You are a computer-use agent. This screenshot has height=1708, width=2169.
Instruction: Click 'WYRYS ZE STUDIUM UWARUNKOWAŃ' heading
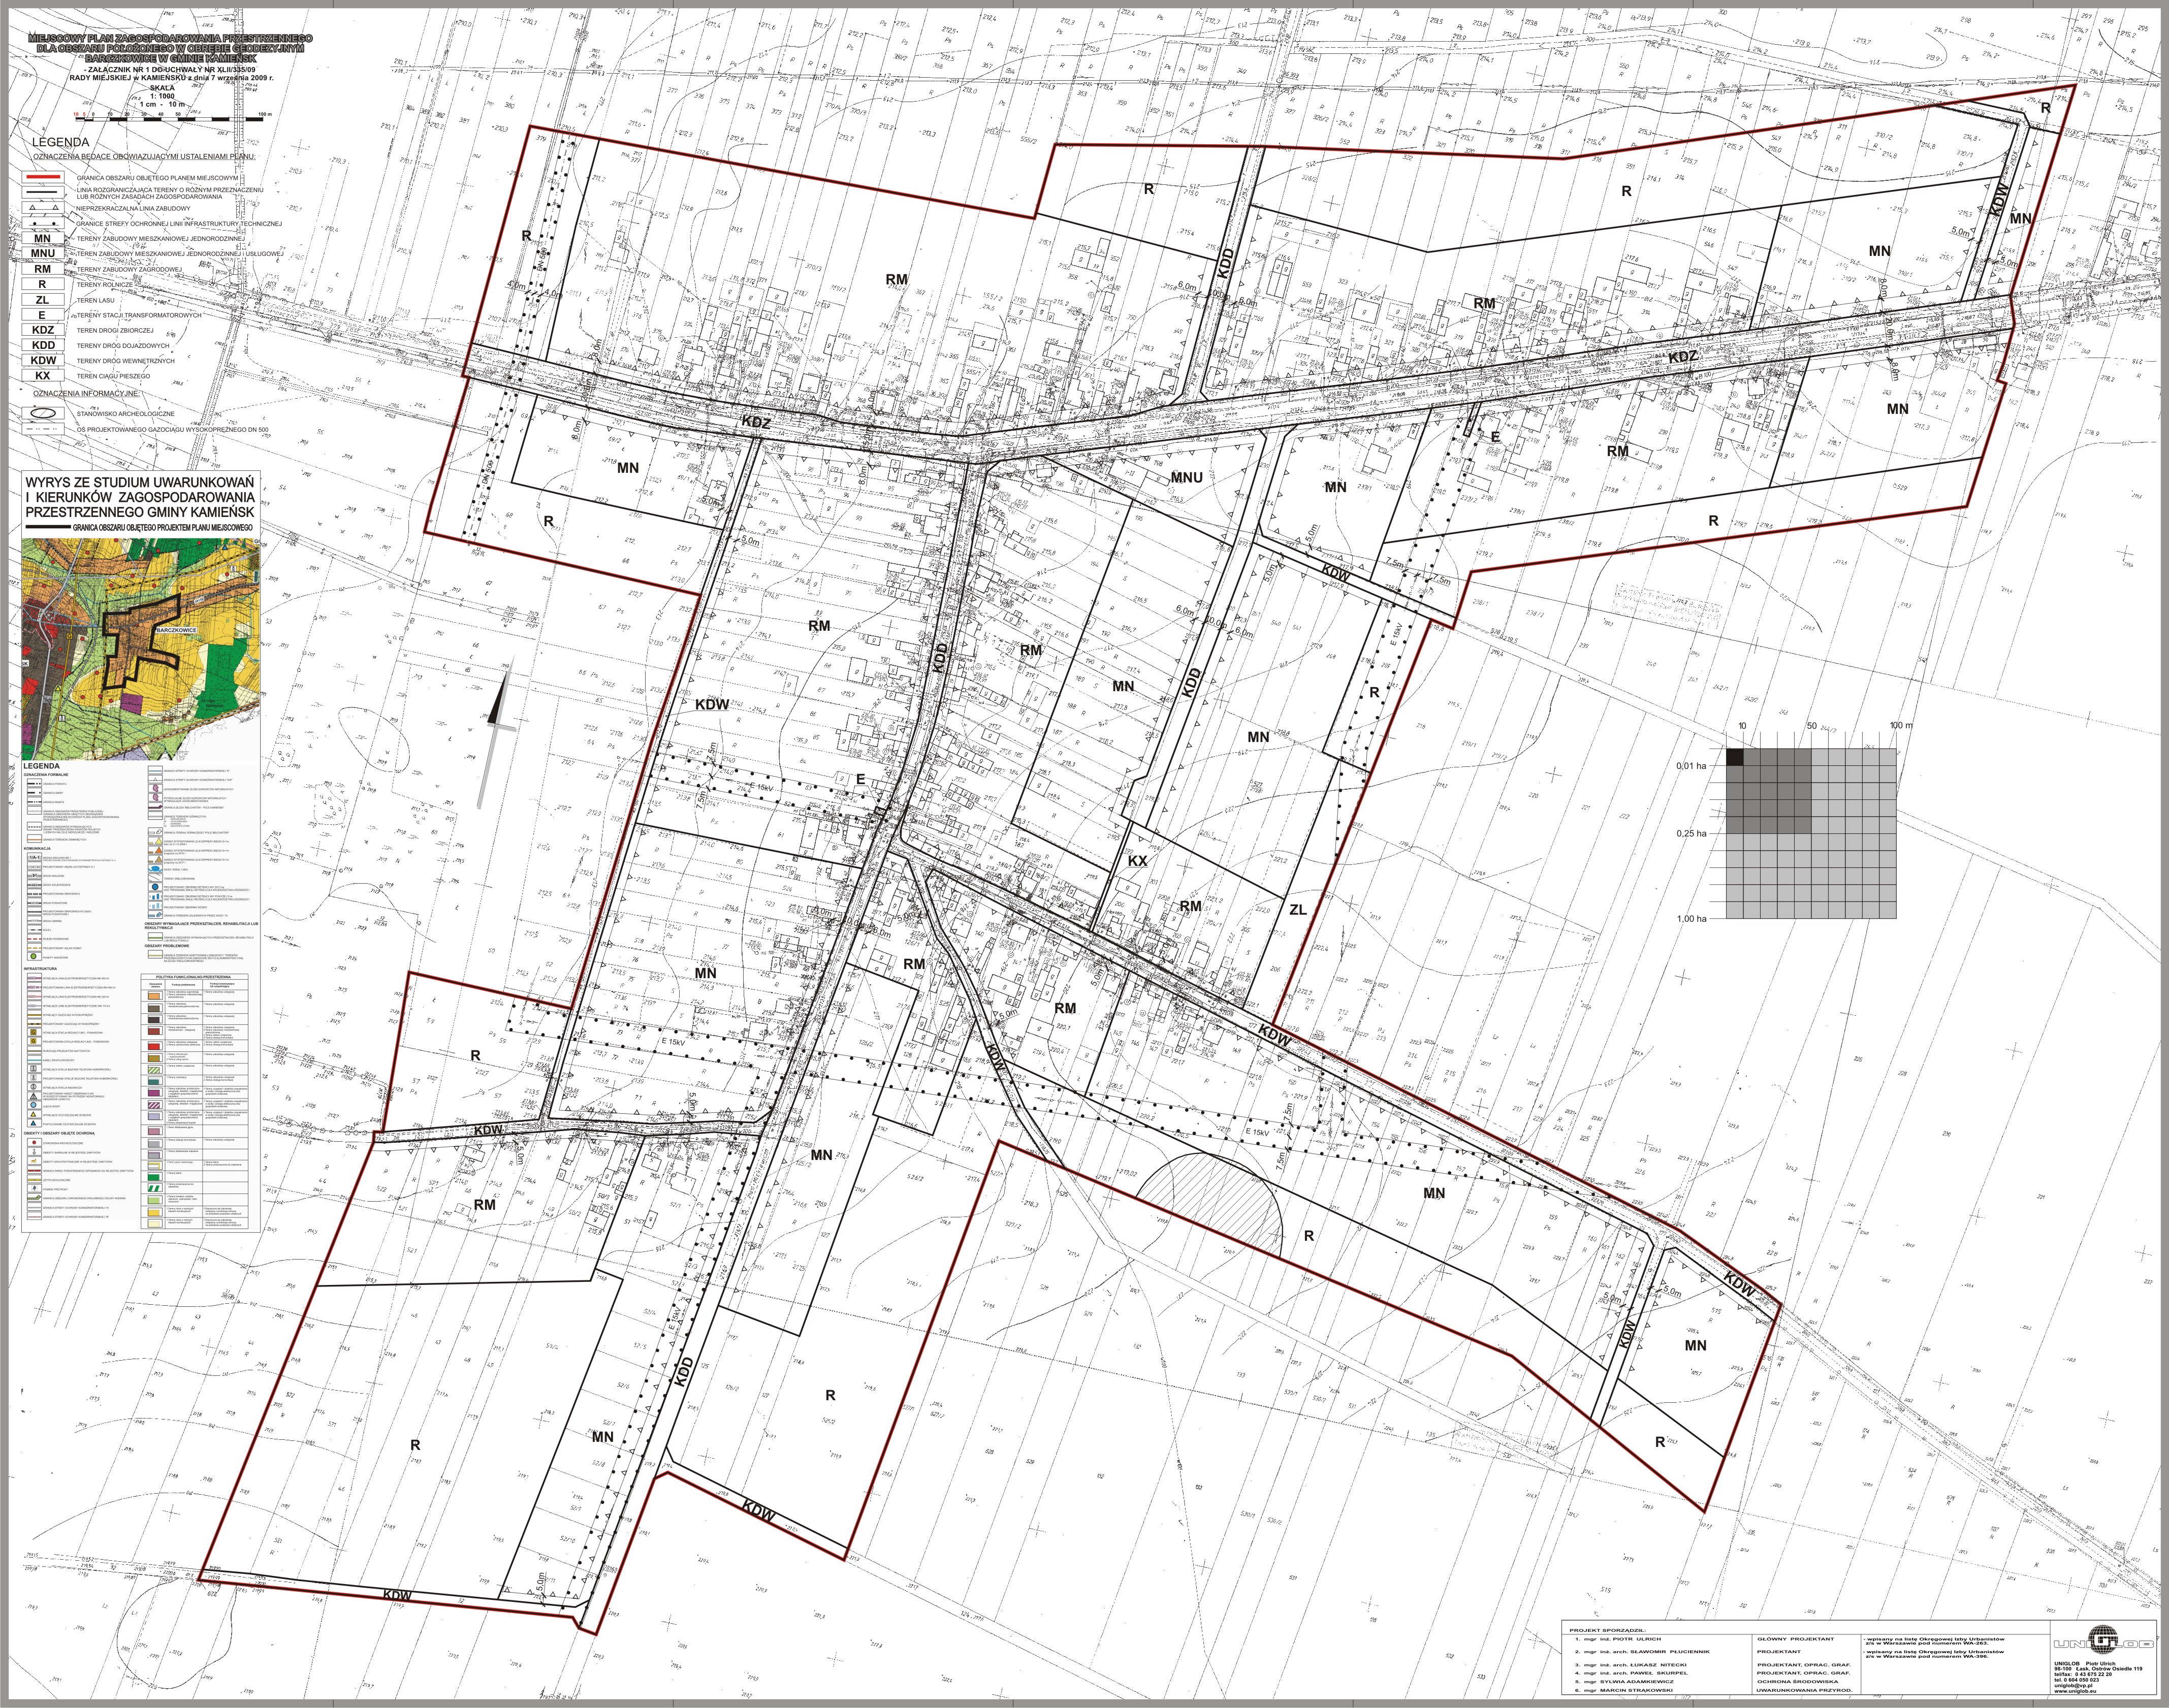point(141,482)
